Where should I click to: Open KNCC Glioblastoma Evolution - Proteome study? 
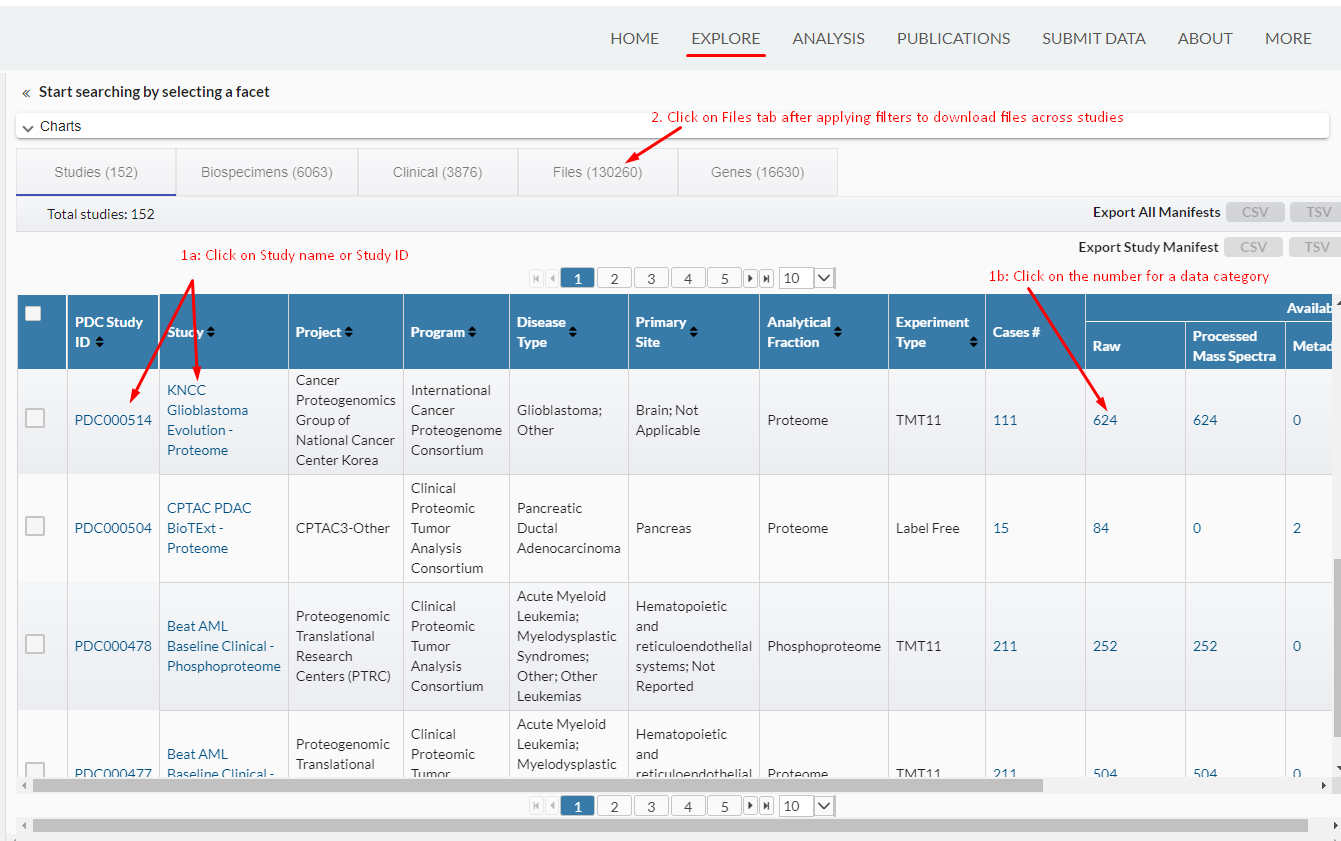coord(207,420)
